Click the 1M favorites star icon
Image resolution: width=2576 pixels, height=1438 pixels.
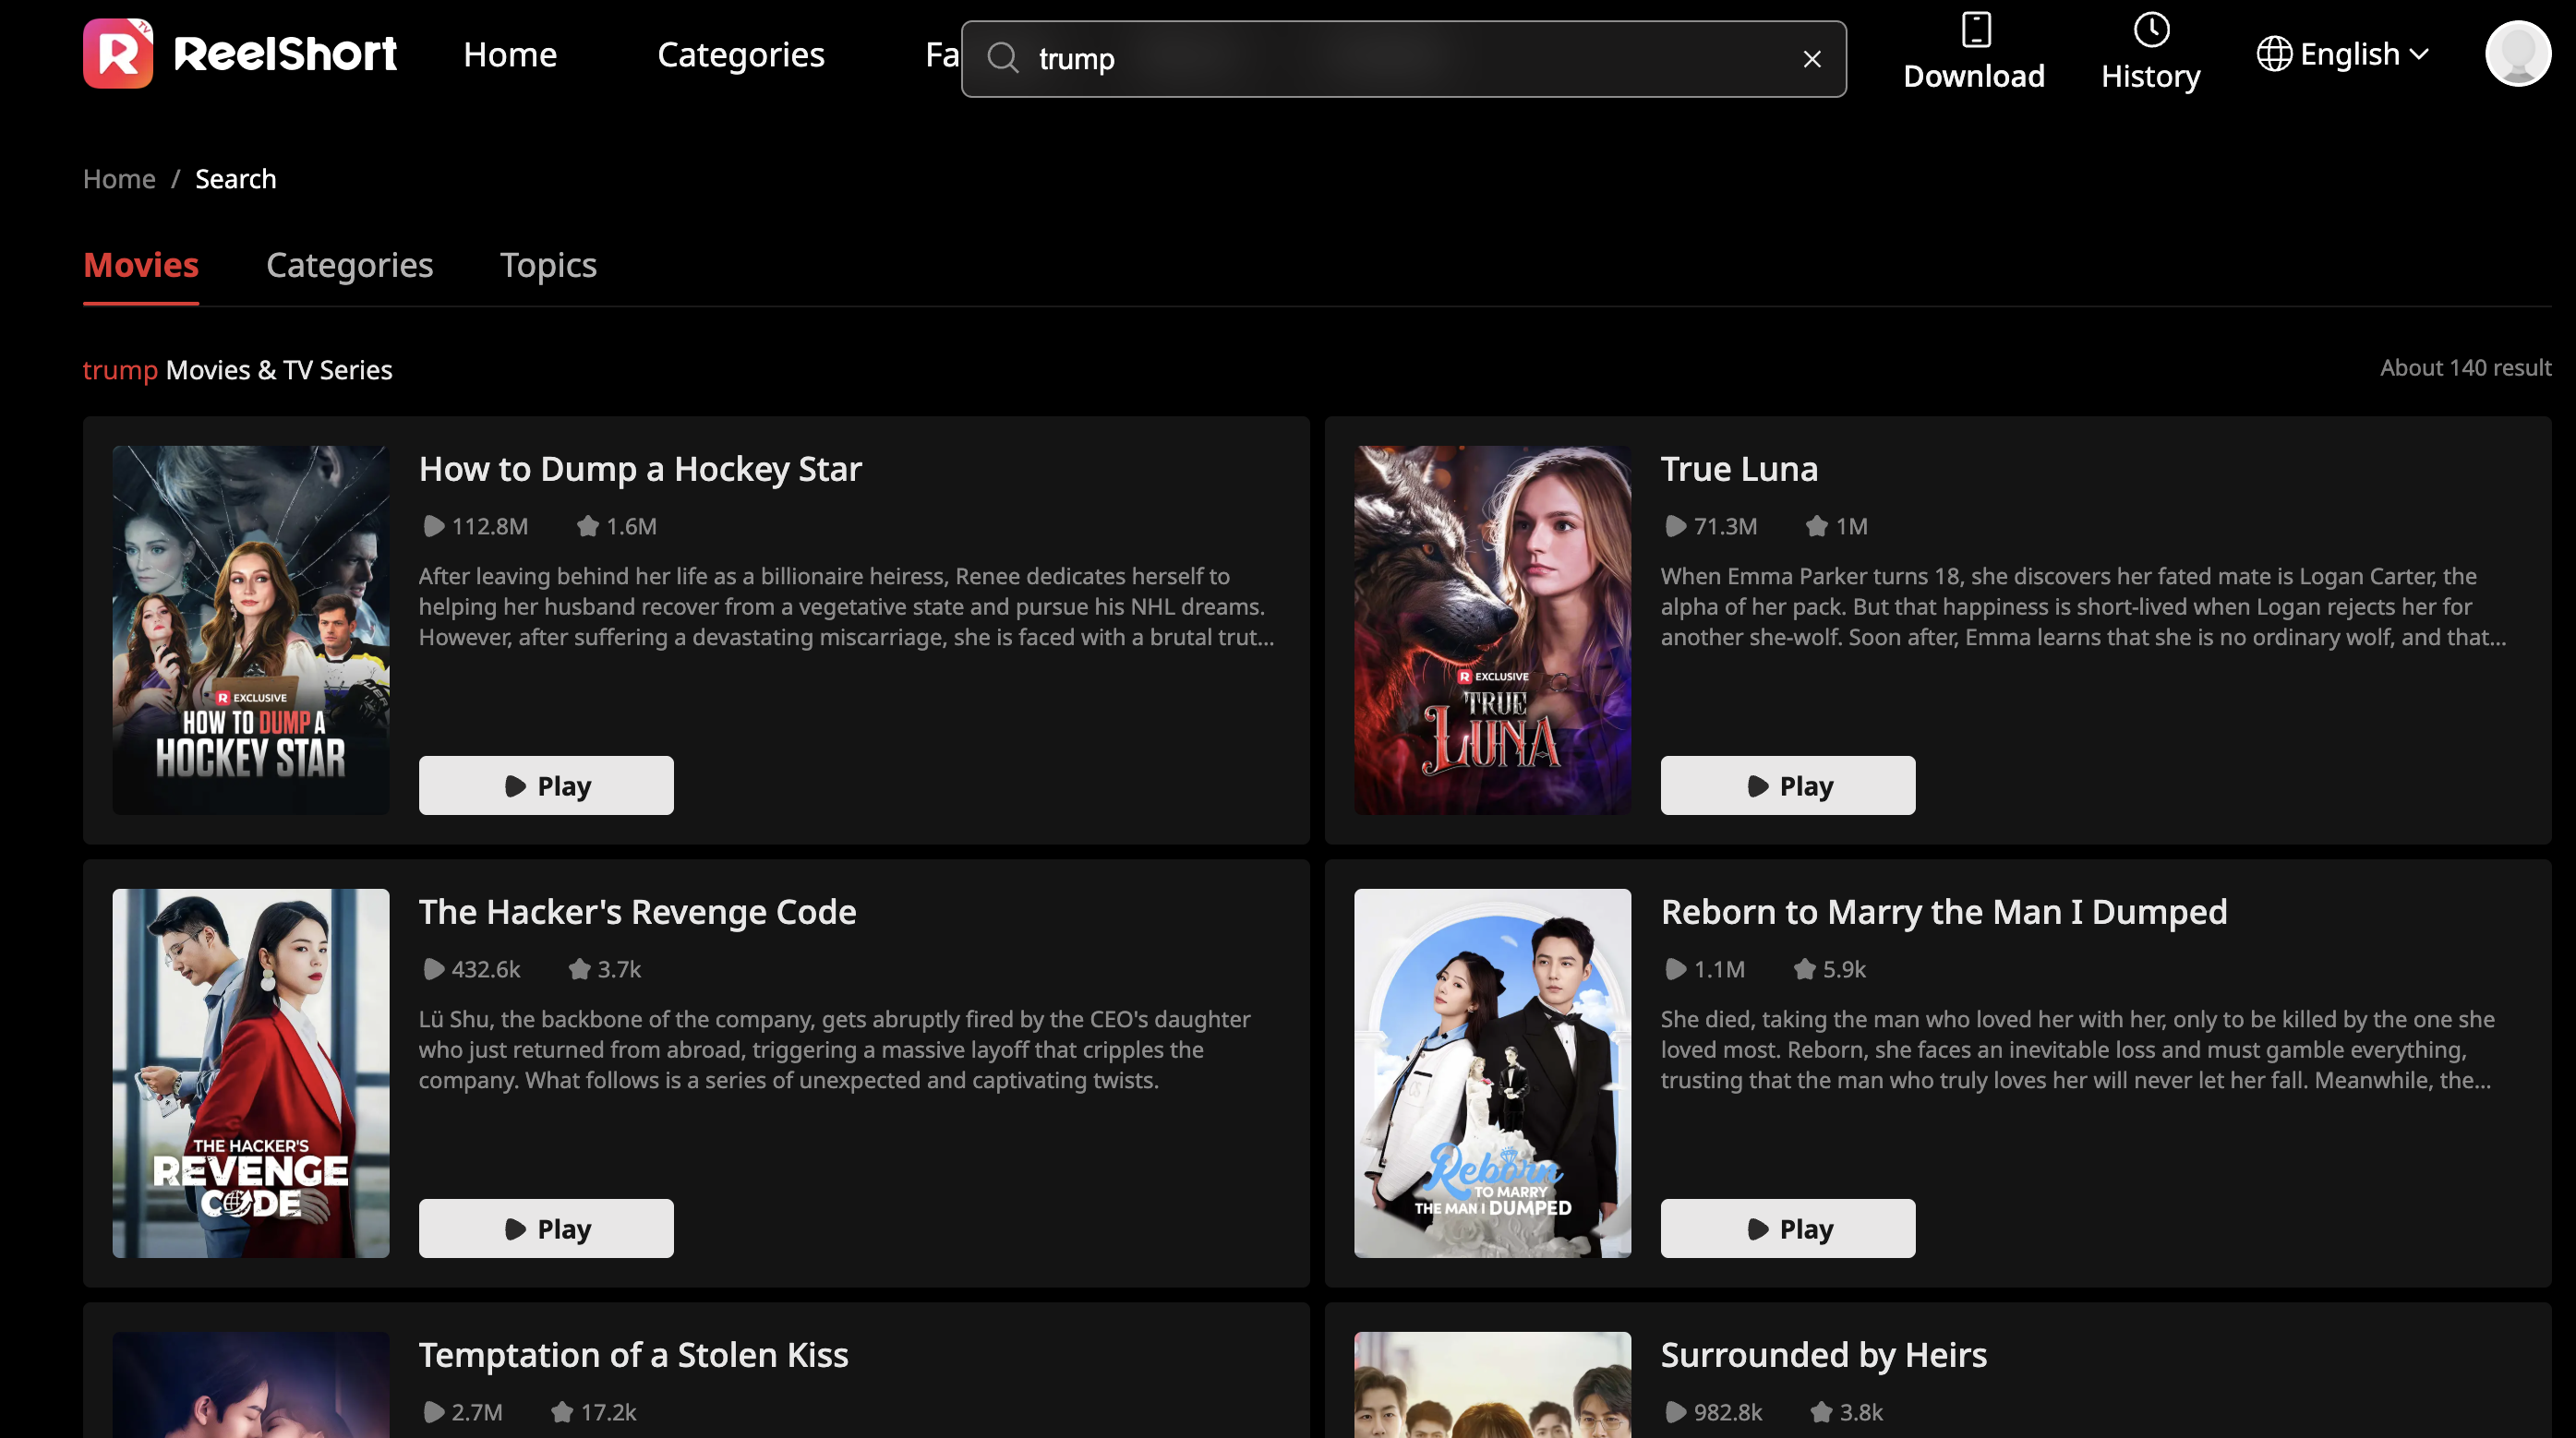(x=1817, y=526)
